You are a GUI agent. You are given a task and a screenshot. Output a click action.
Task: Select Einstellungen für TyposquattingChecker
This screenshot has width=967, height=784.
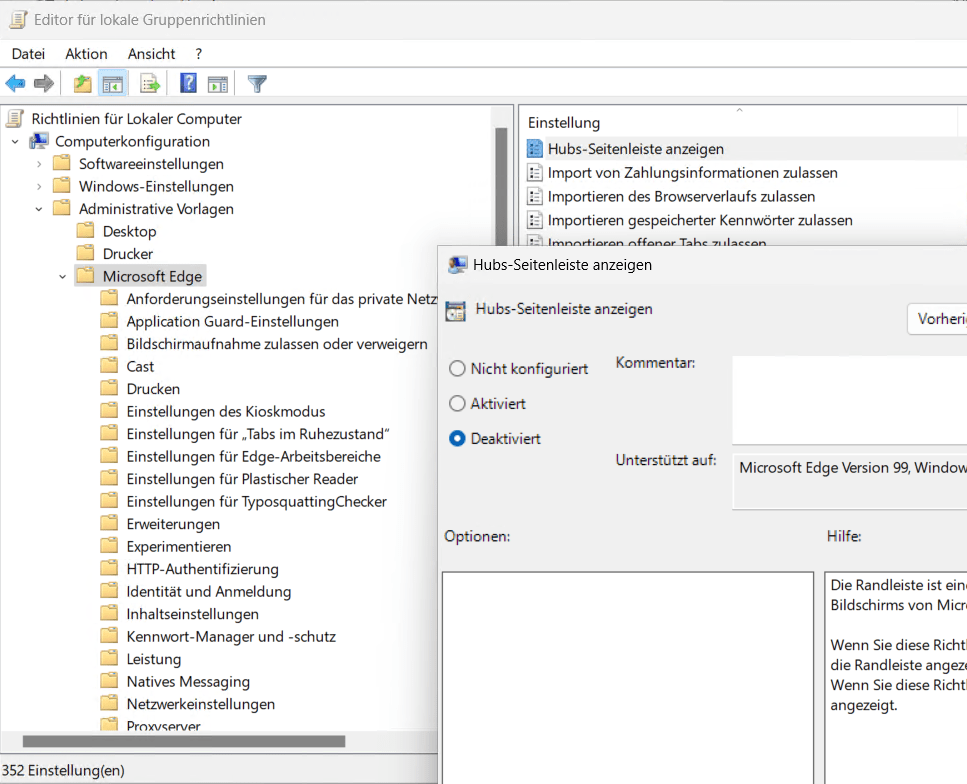pyautogui.click(x=257, y=501)
